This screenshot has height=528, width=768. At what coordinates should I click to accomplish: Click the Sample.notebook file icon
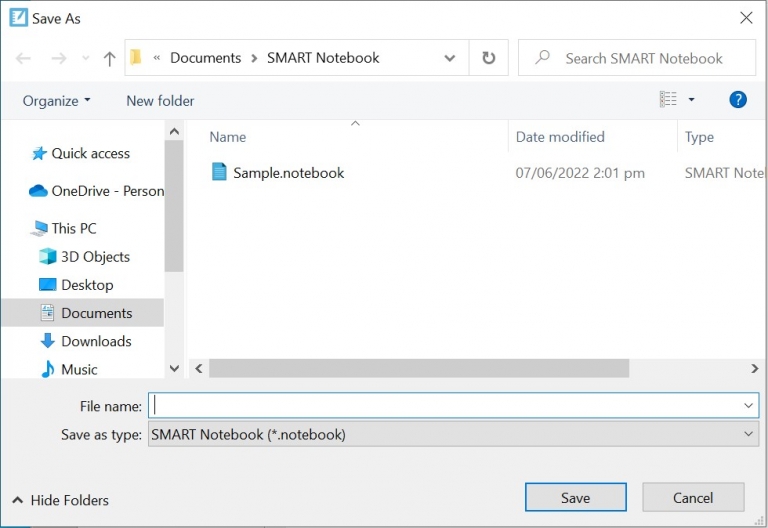pos(219,172)
